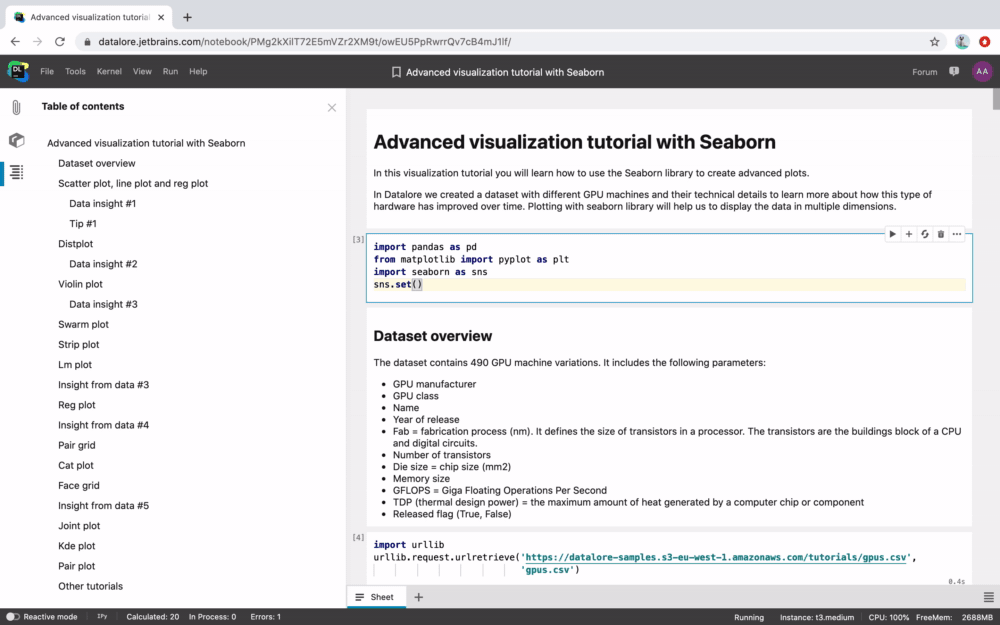
Task: Click the browser address bar URL
Action: [304, 42]
